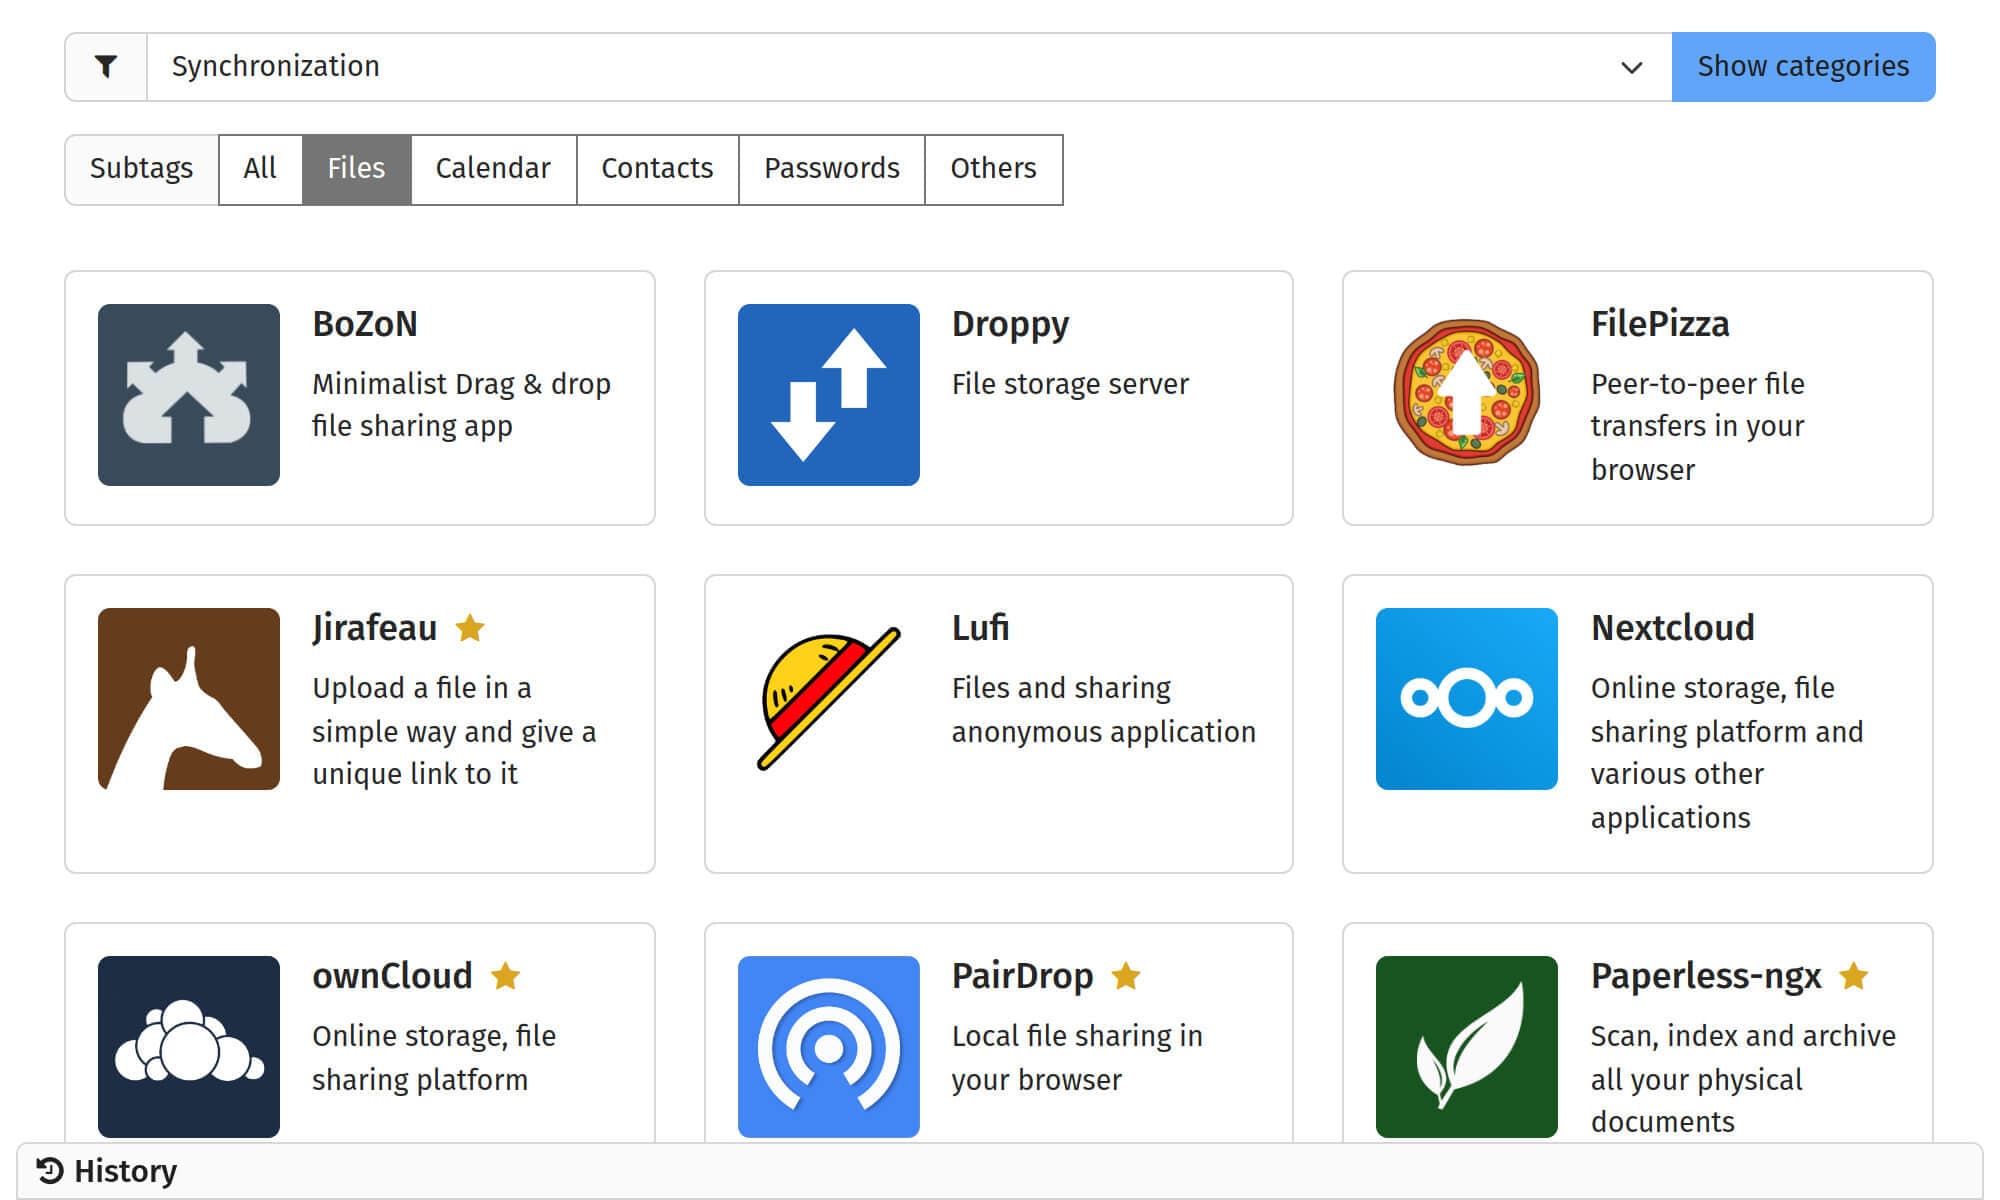Open the Nextcloud app title link

tap(1672, 628)
